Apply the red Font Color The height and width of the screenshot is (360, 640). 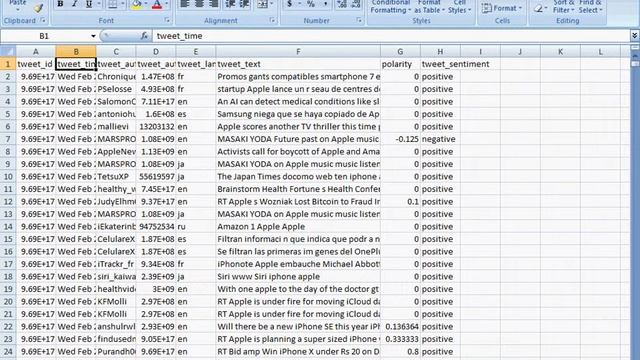coord(157,4)
